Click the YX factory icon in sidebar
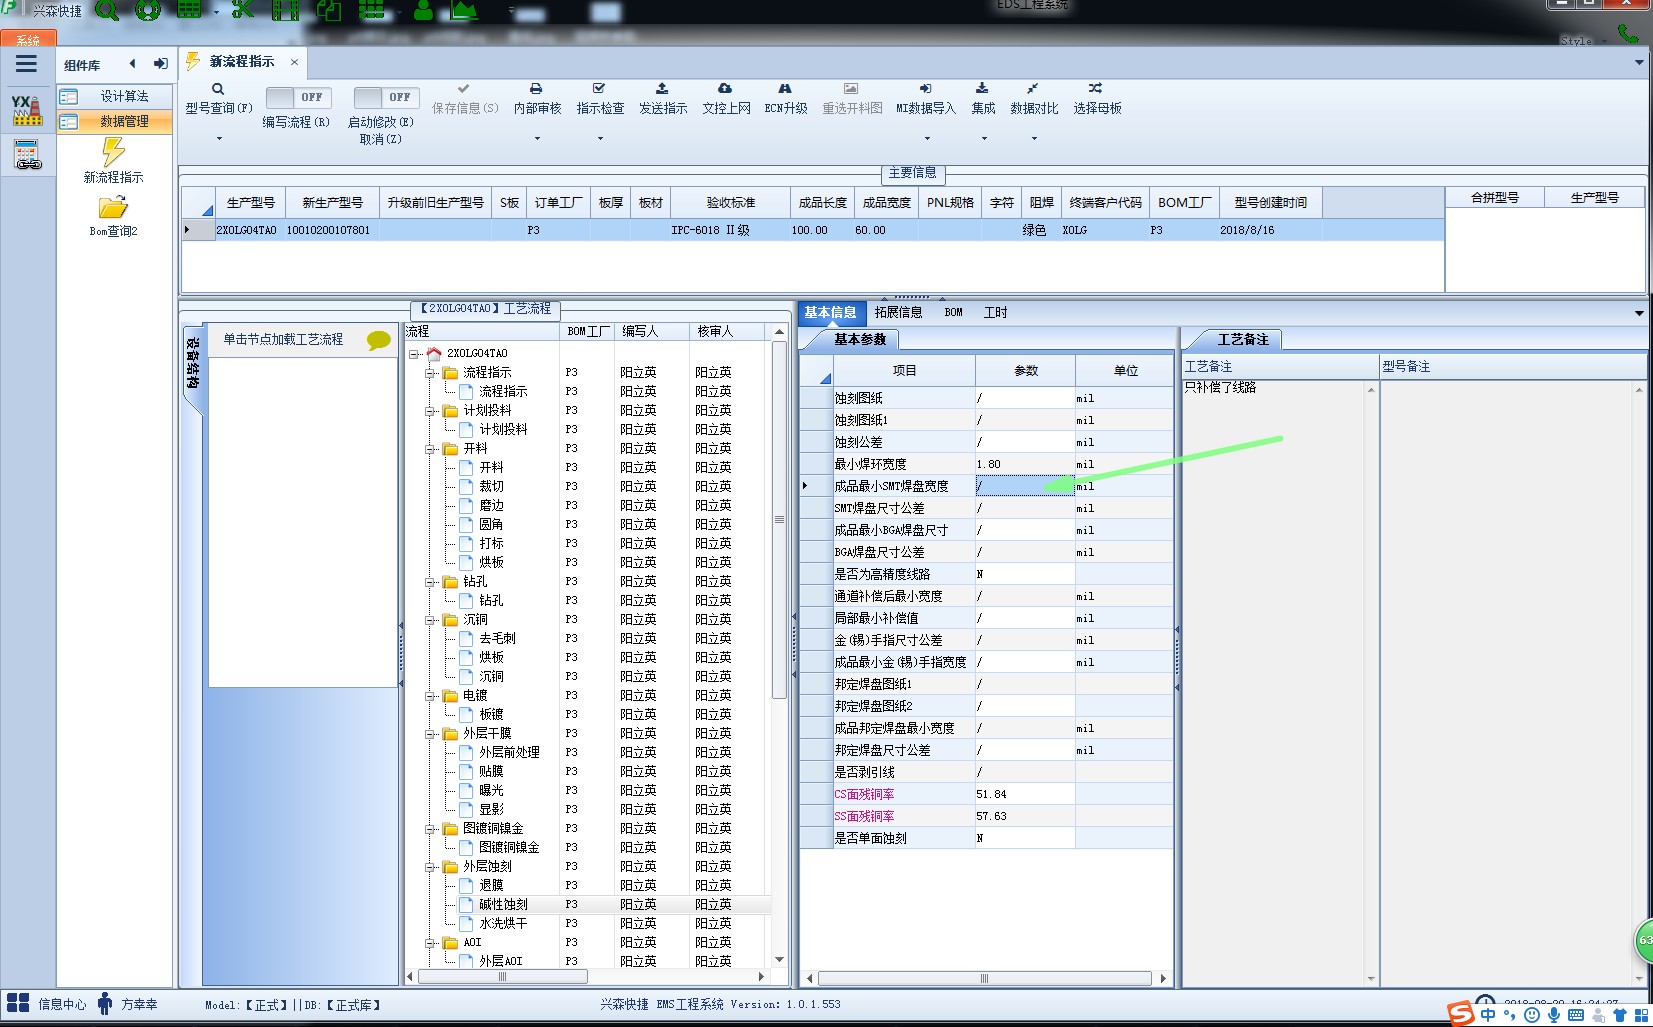The image size is (1653, 1027). pos(27,110)
